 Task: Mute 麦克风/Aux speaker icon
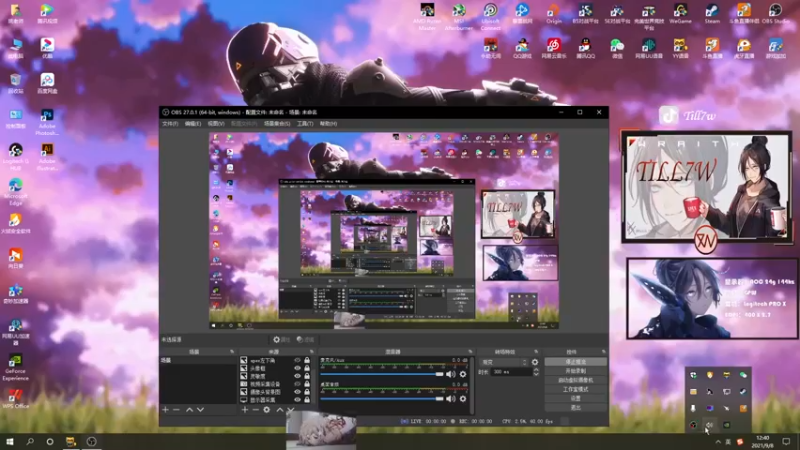click(x=451, y=374)
